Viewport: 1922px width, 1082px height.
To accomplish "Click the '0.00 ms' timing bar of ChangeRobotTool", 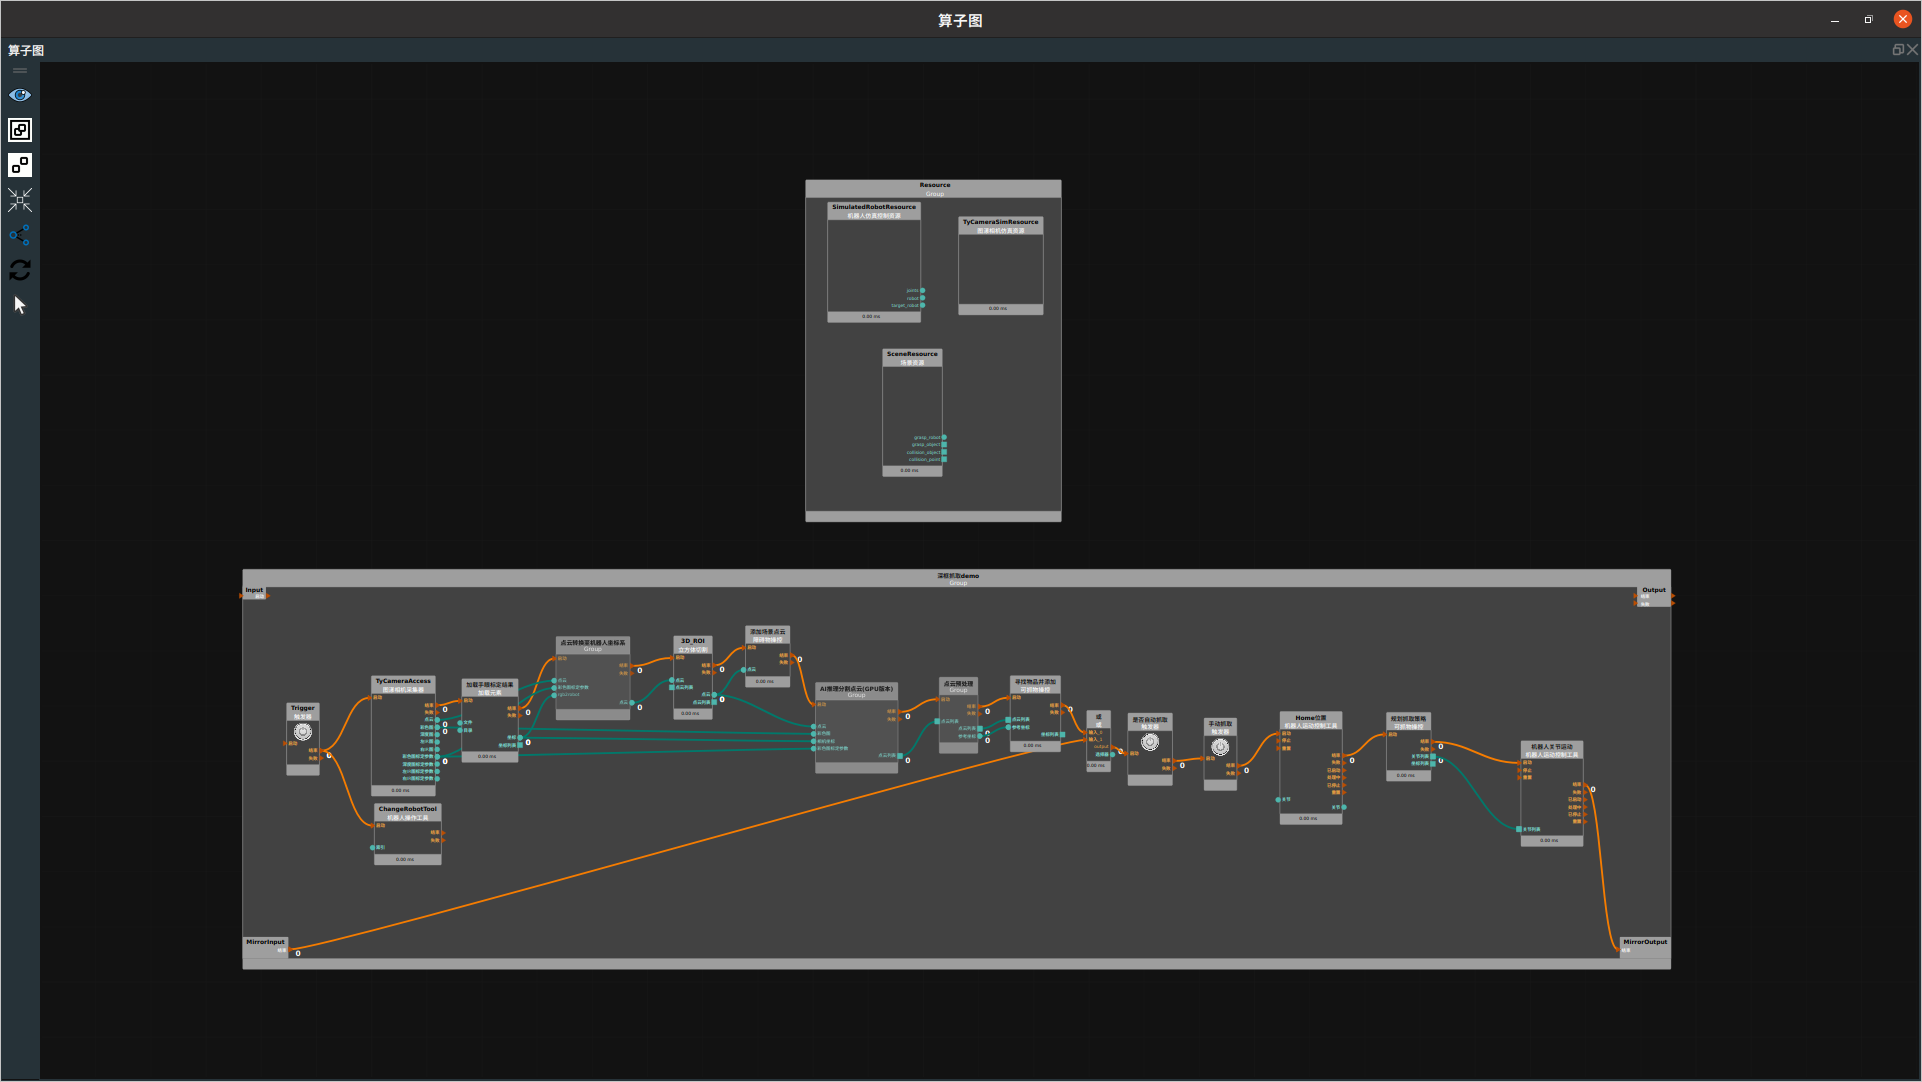I will [x=408, y=859].
